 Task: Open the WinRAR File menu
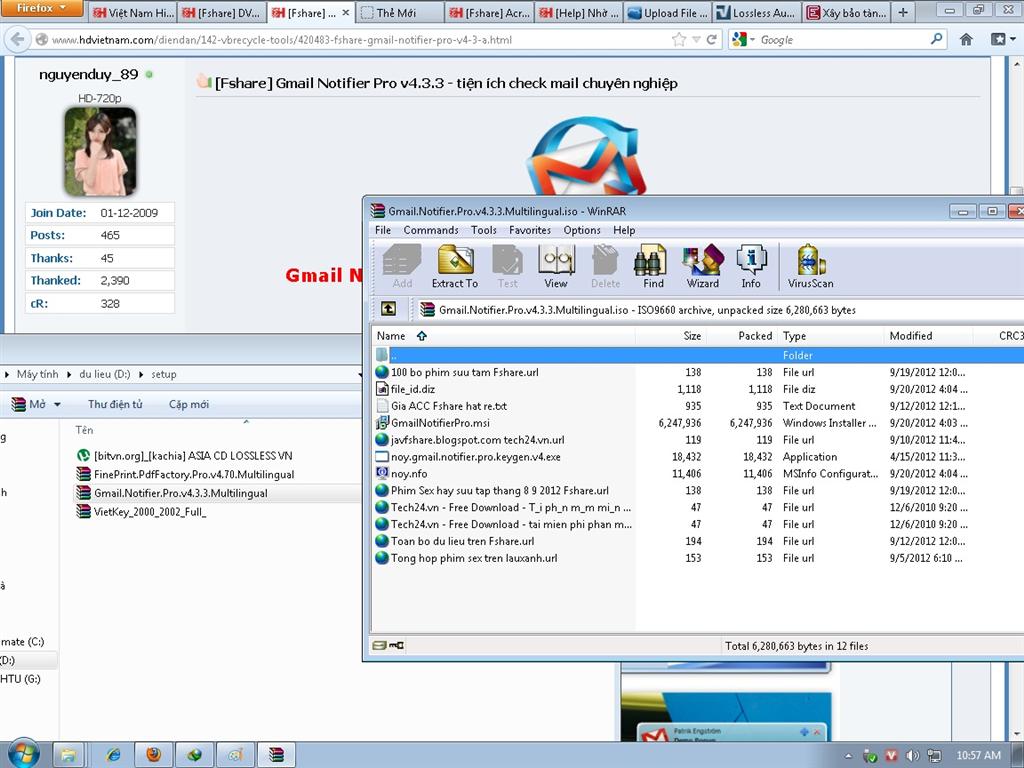[383, 230]
